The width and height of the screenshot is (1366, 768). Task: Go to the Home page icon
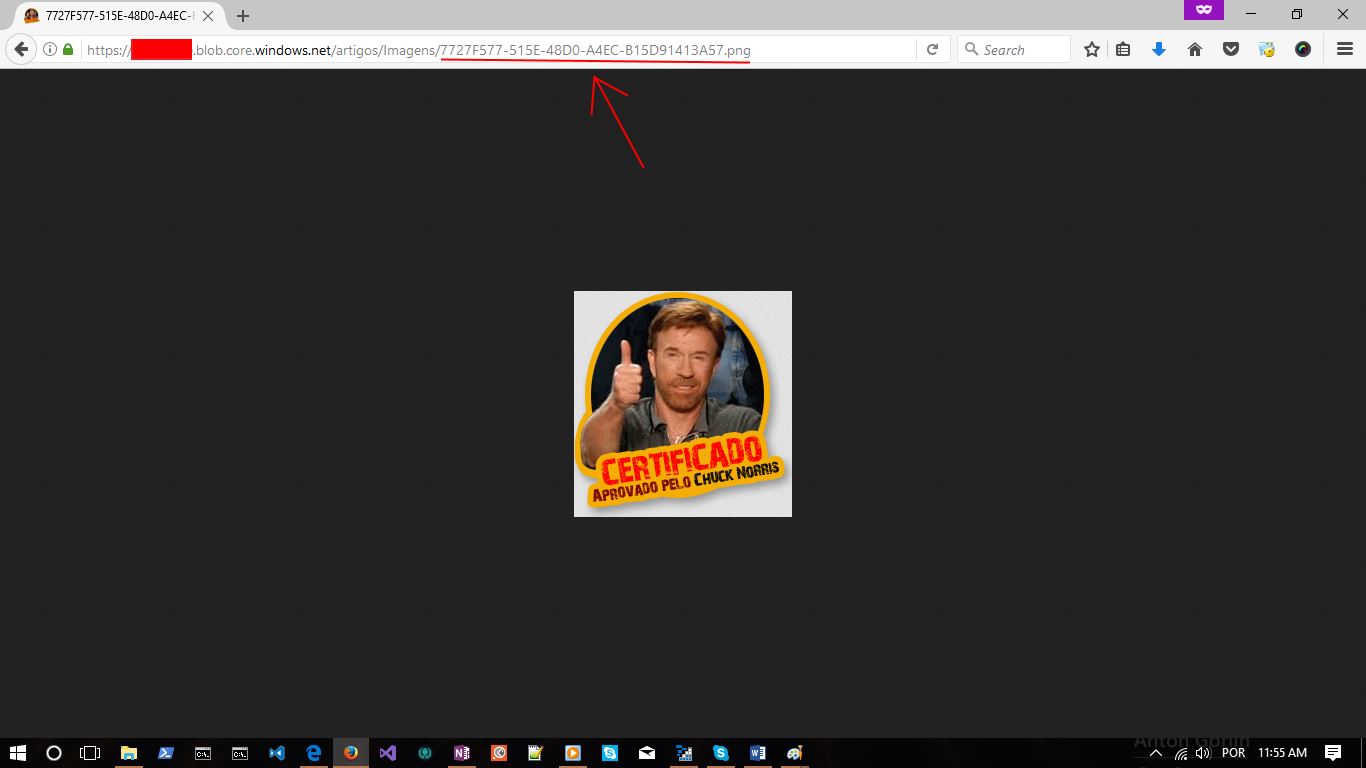coord(1195,49)
